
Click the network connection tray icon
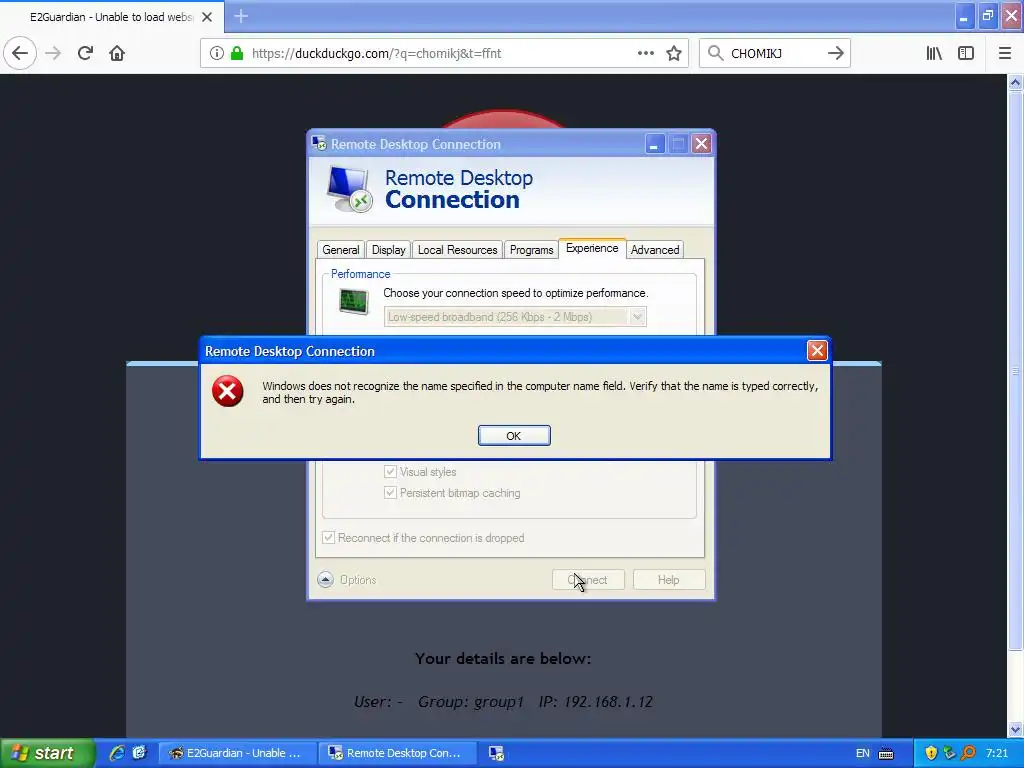tap(950, 753)
